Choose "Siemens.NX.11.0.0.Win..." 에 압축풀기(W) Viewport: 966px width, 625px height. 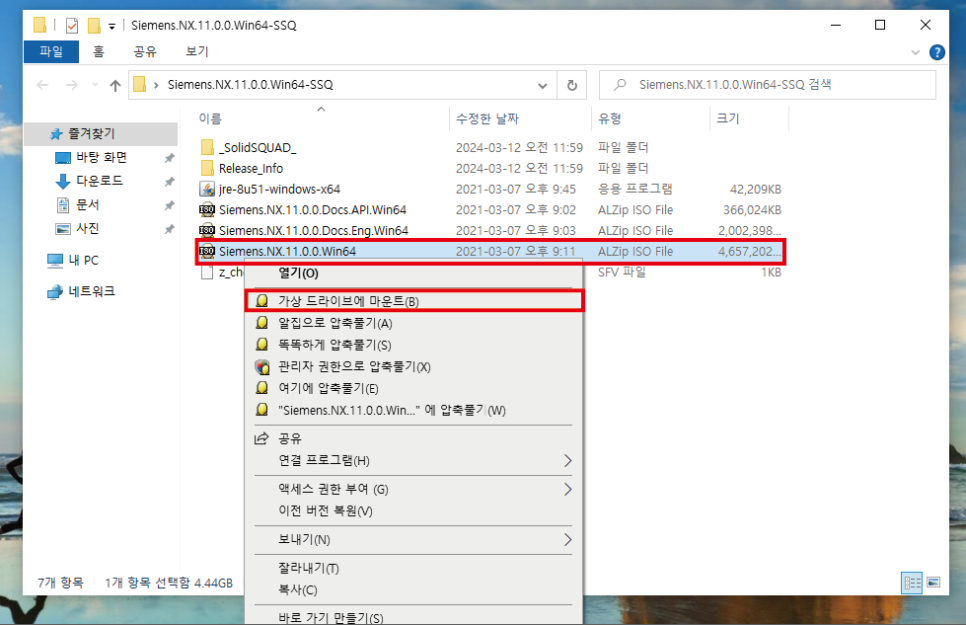pyautogui.click(x=413, y=411)
